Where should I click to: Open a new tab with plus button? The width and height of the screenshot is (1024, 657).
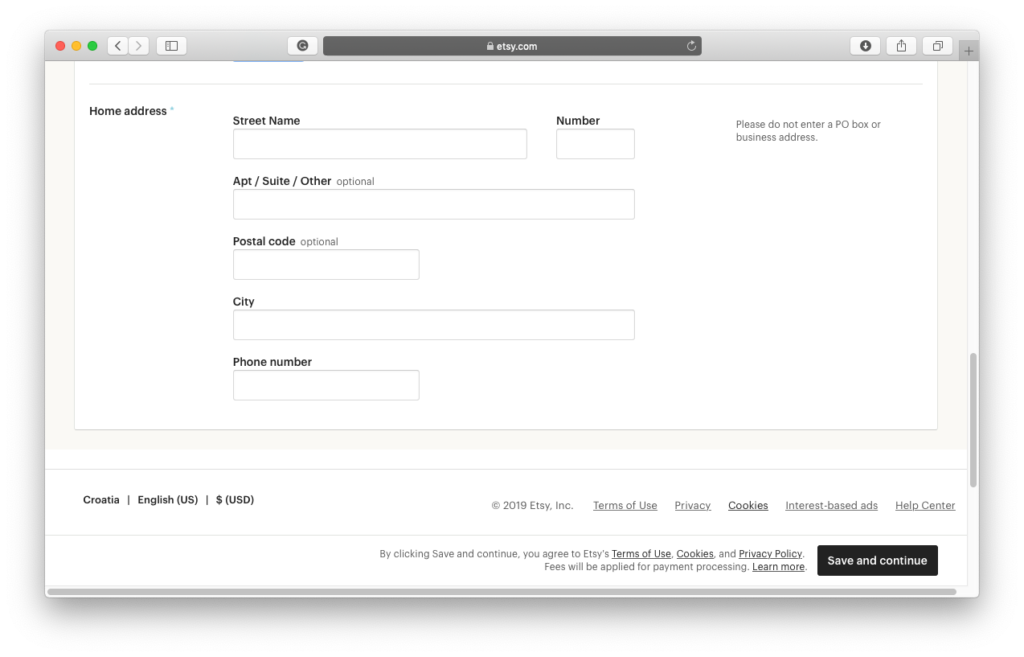click(x=968, y=50)
